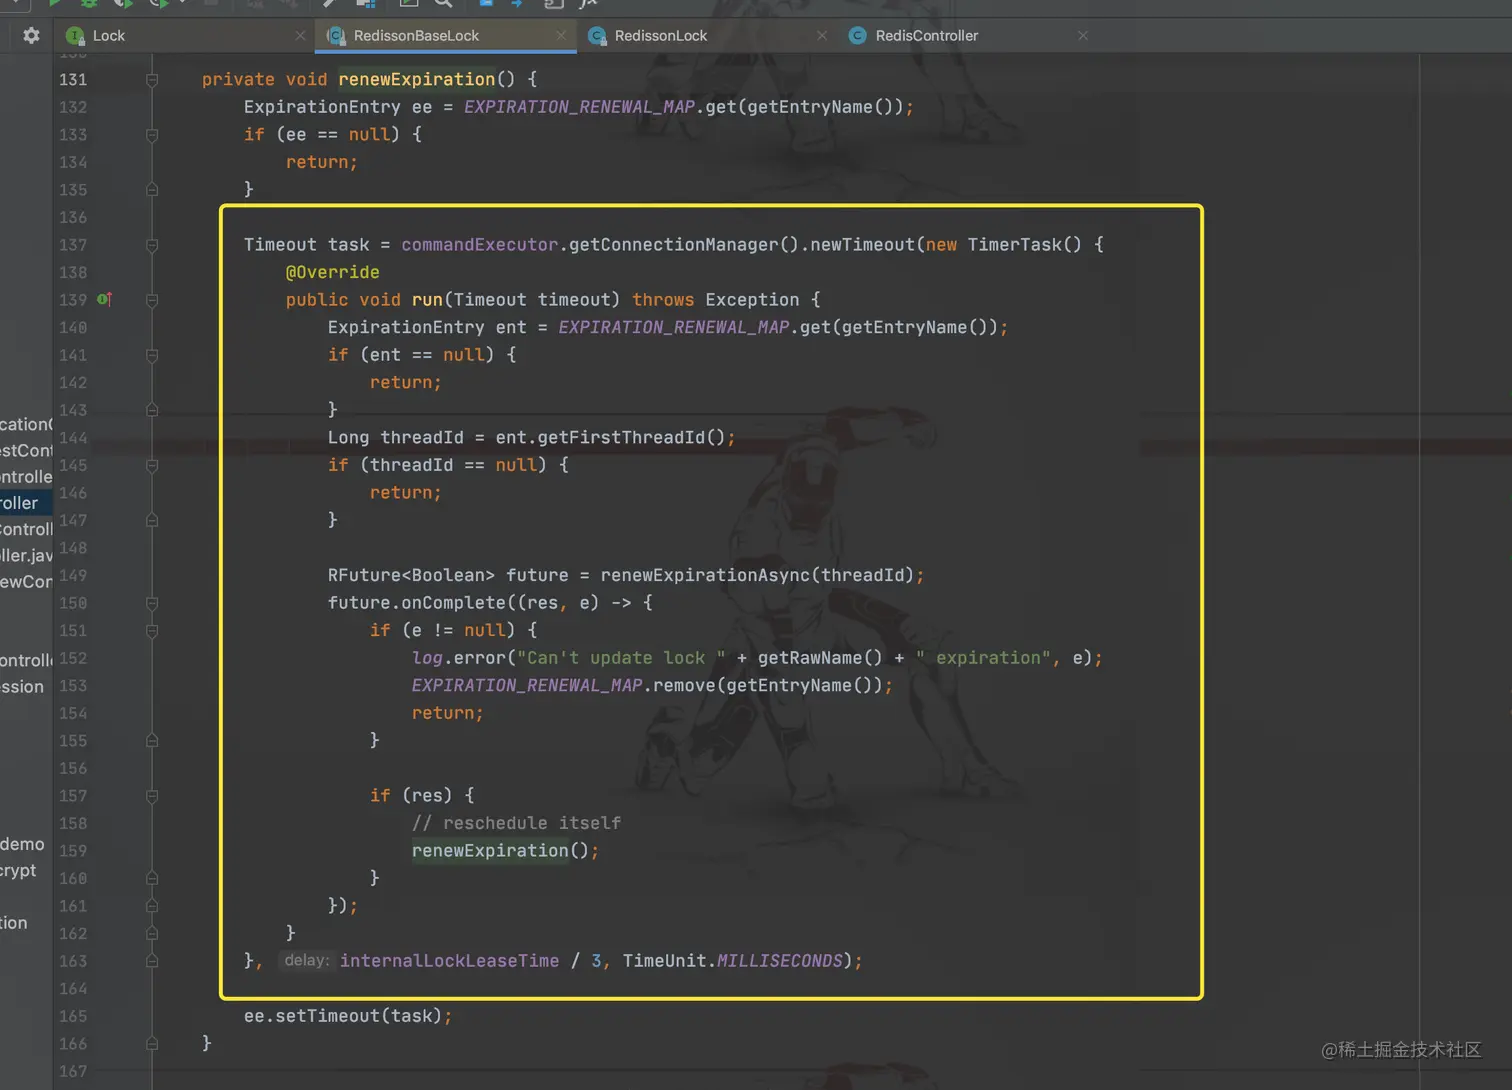Image resolution: width=1512 pixels, height=1090 pixels.
Task: Click newTimeout on line 137
Action: click(862, 244)
